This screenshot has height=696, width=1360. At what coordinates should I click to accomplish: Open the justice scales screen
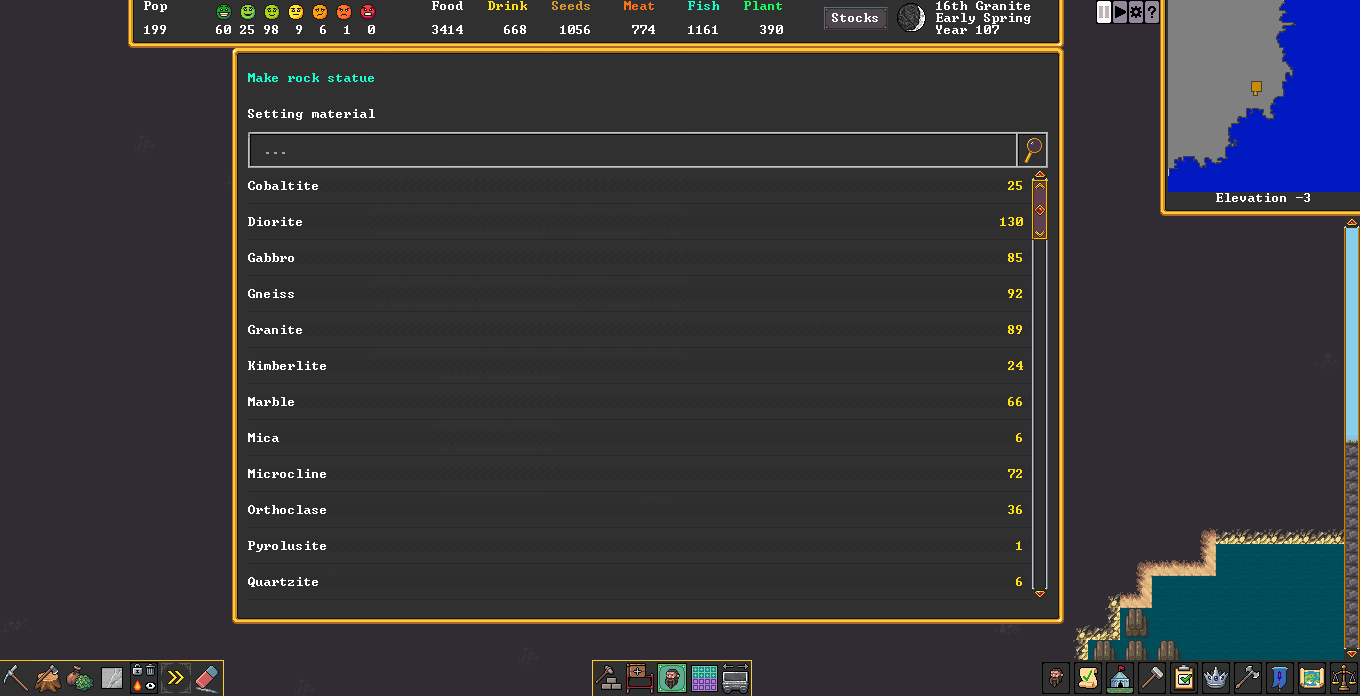(1343, 678)
